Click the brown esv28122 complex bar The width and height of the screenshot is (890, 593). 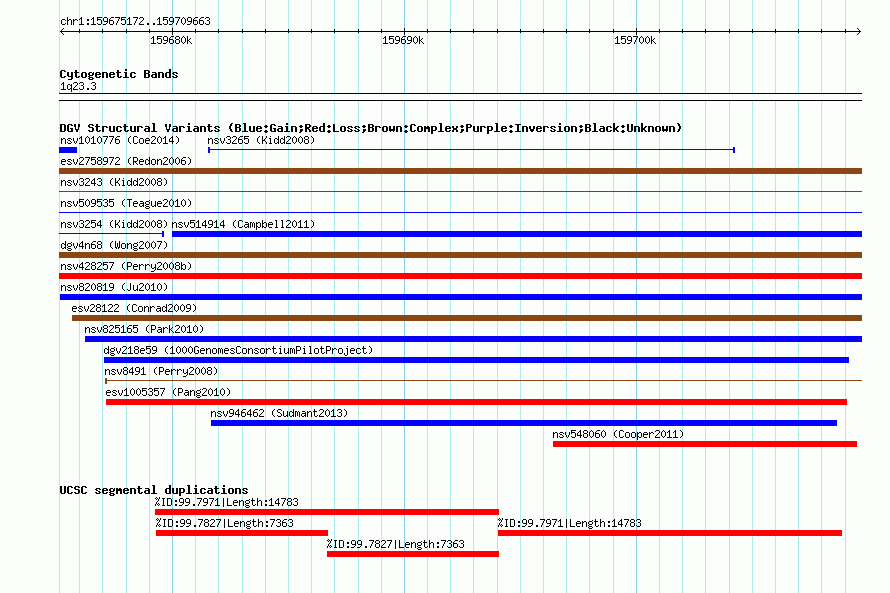coord(467,318)
